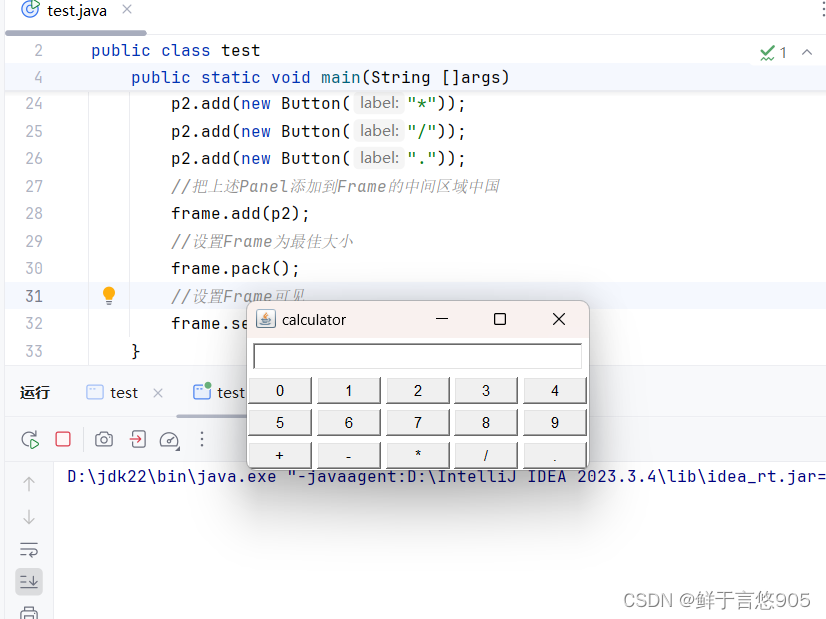Viewport: 826px width, 619px height.
Task: Click the yellow light bulb on line 31
Action: coord(109,296)
